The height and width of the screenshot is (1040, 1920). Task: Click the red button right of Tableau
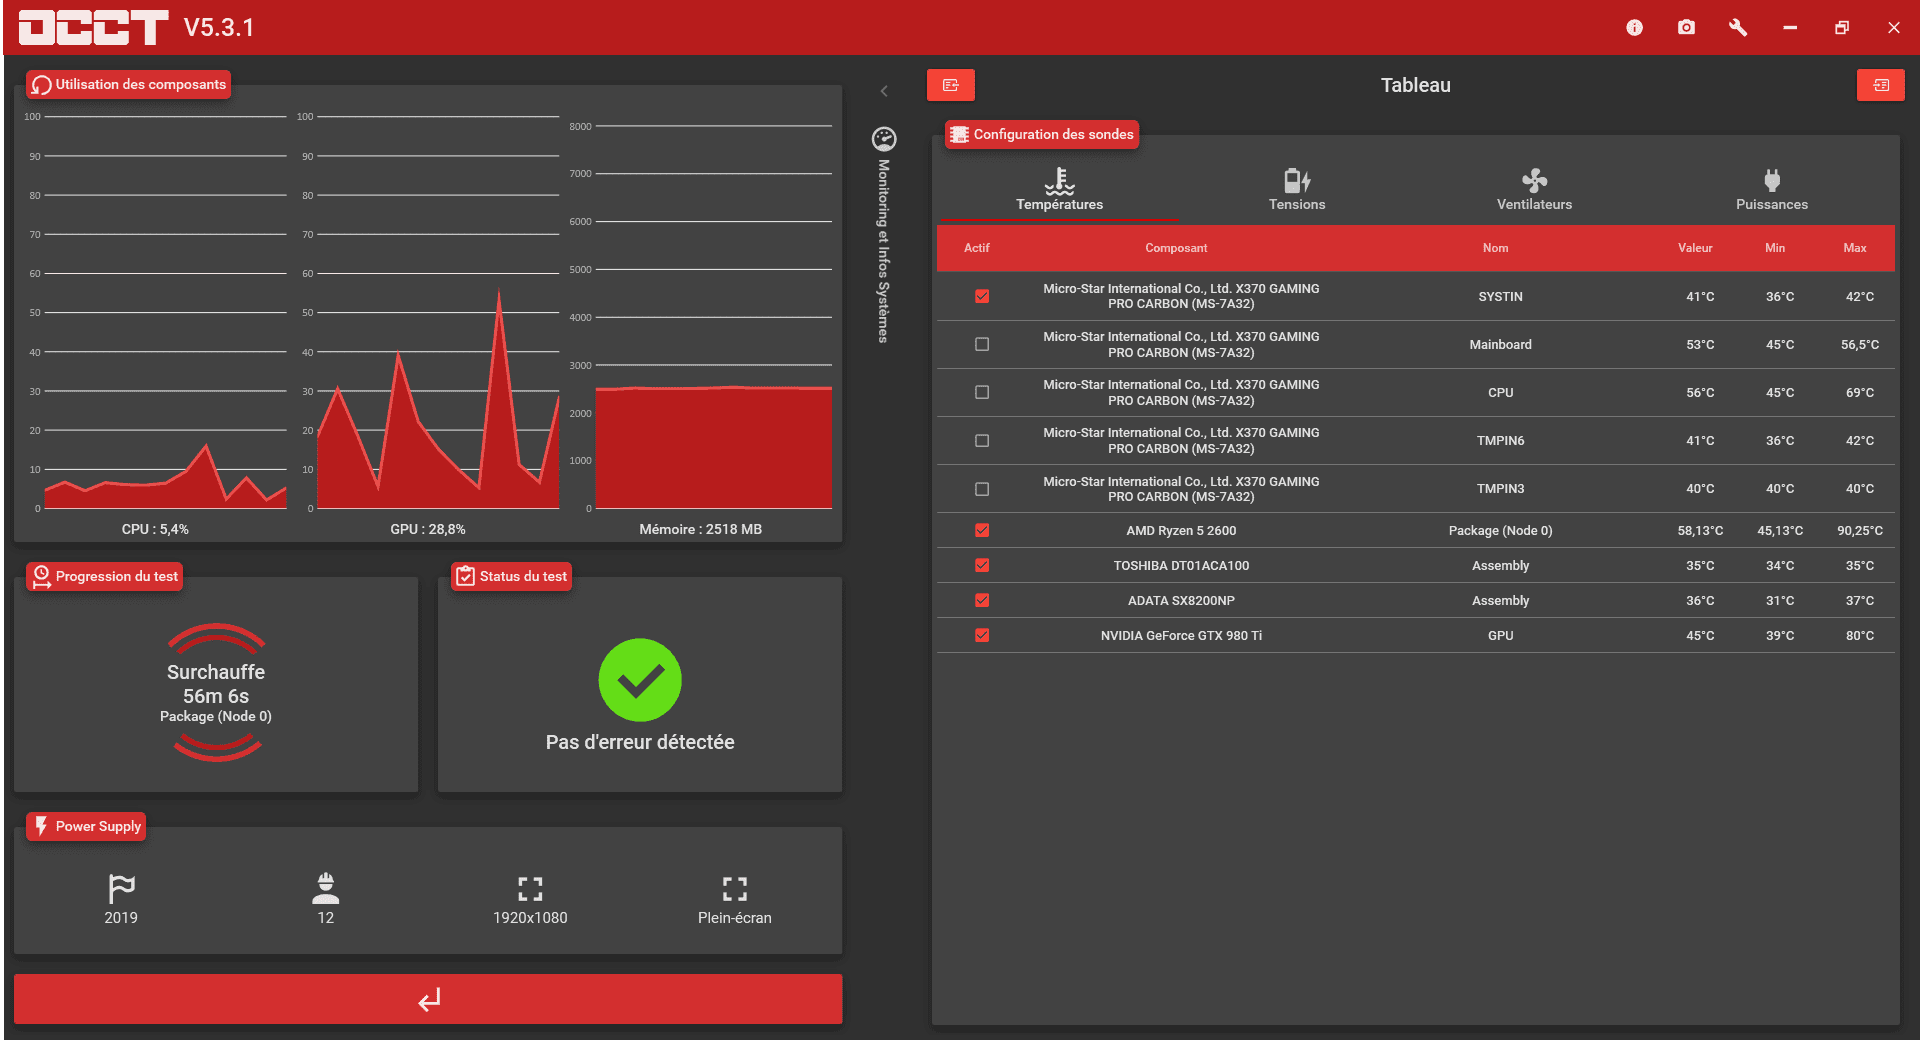pos(1880,85)
